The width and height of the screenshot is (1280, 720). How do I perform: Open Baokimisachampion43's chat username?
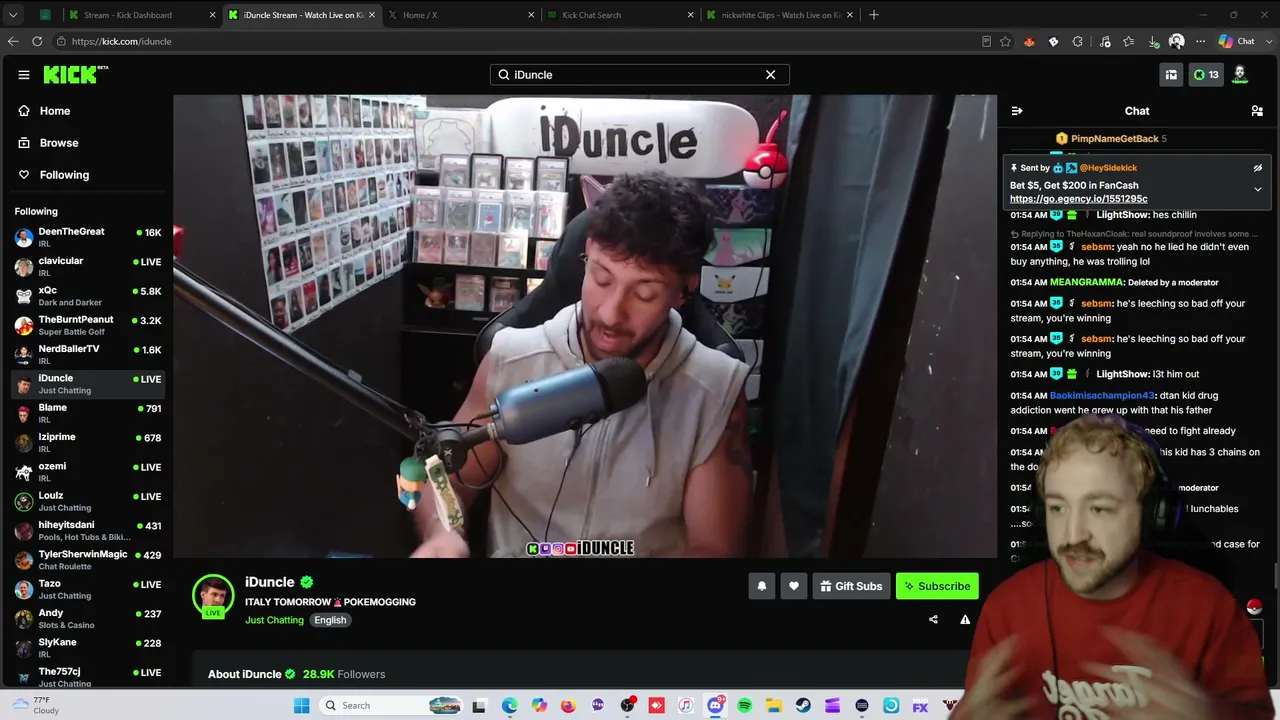[x=1102, y=396]
